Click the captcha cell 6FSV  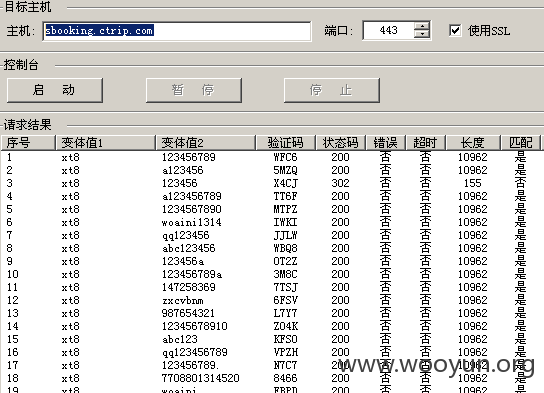pos(285,300)
